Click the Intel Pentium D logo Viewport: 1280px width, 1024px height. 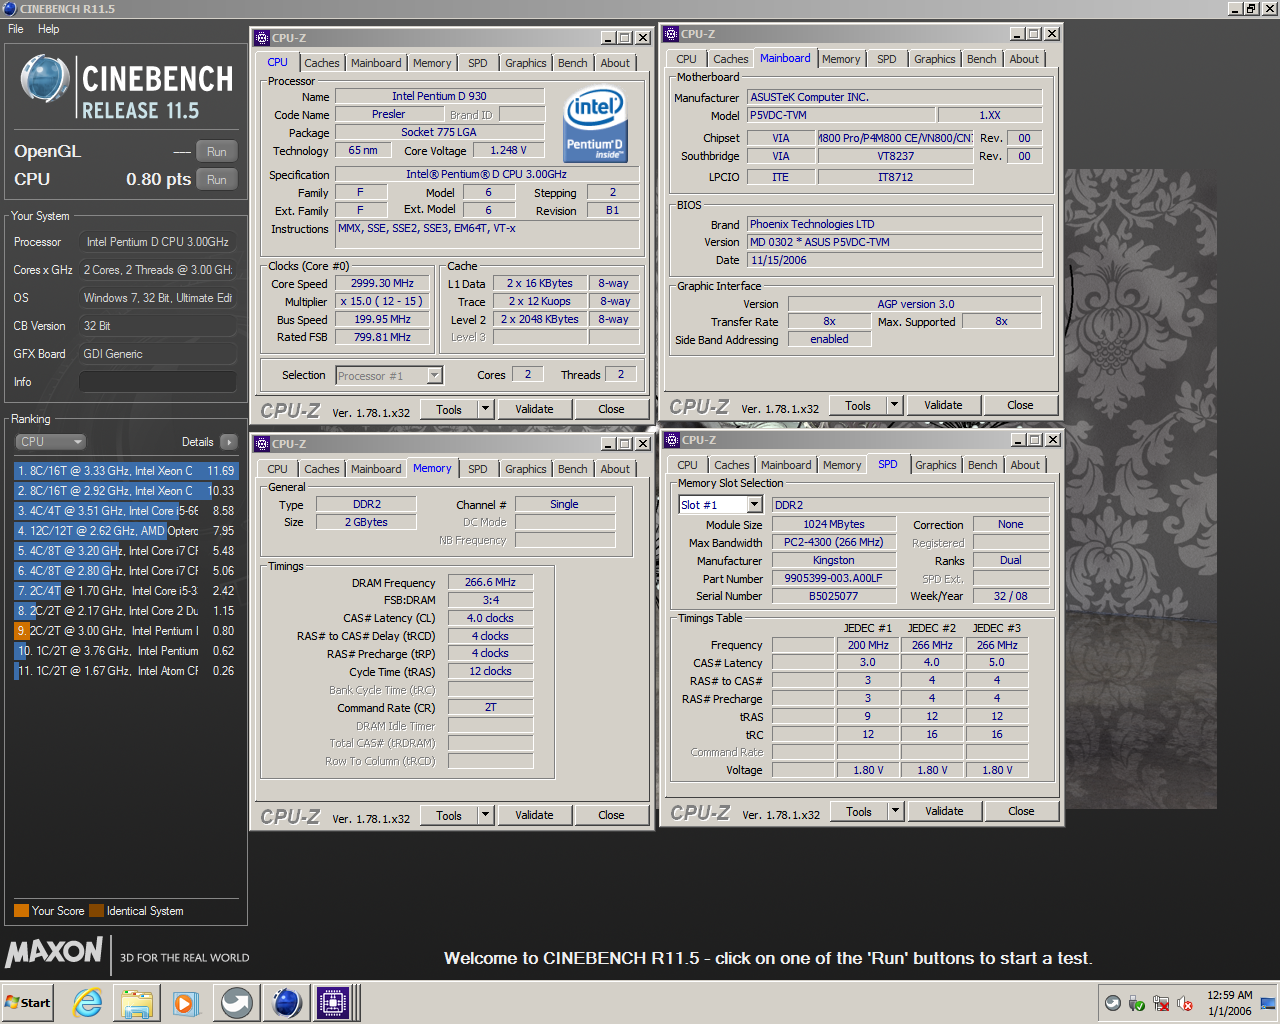click(x=595, y=124)
